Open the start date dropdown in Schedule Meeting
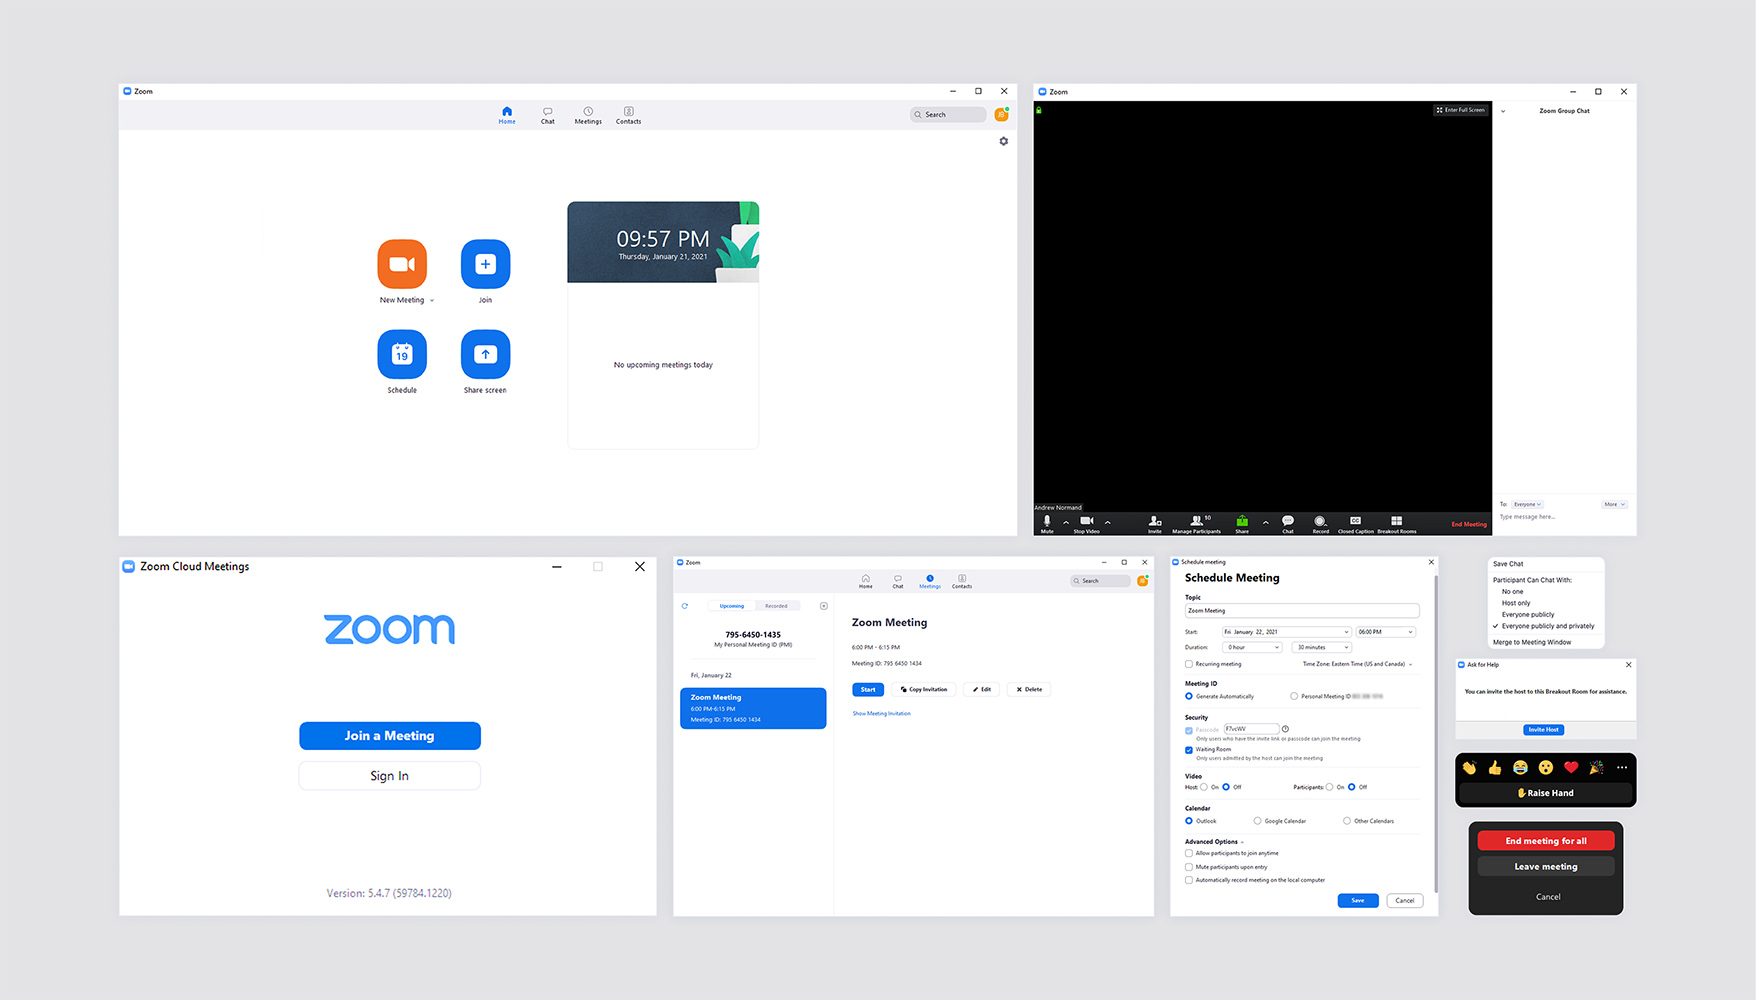The image size is (1756, 1000). coord(1286,632)
